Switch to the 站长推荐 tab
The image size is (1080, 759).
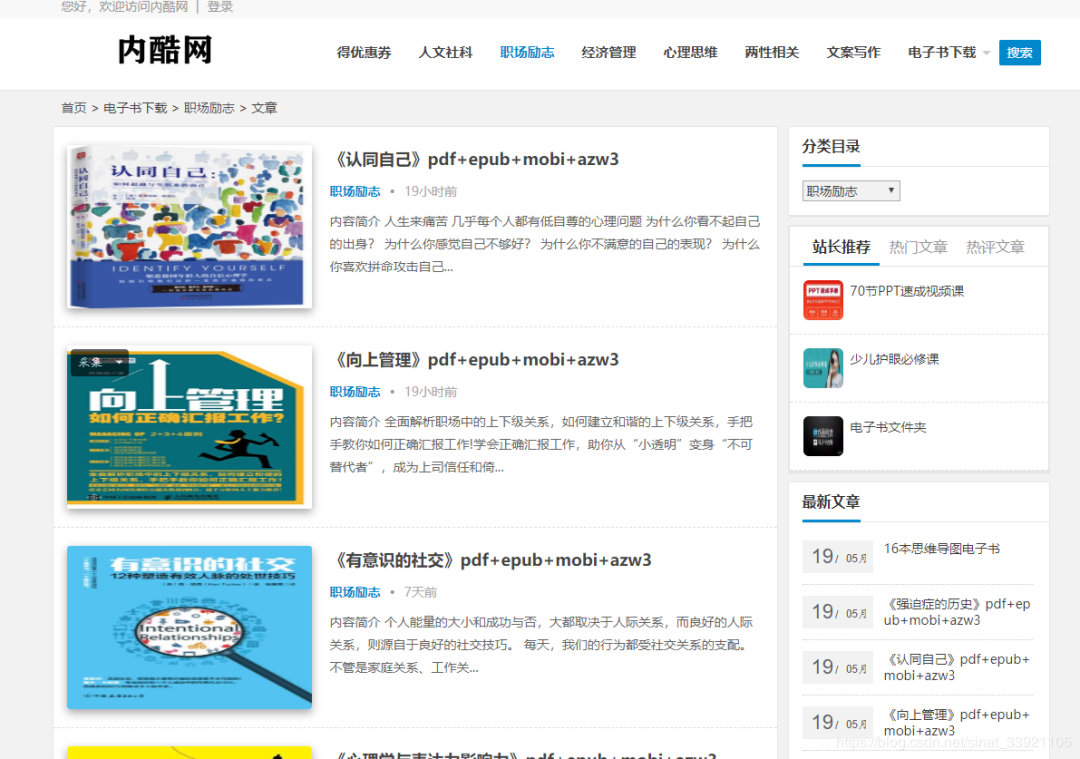[841, 247]
